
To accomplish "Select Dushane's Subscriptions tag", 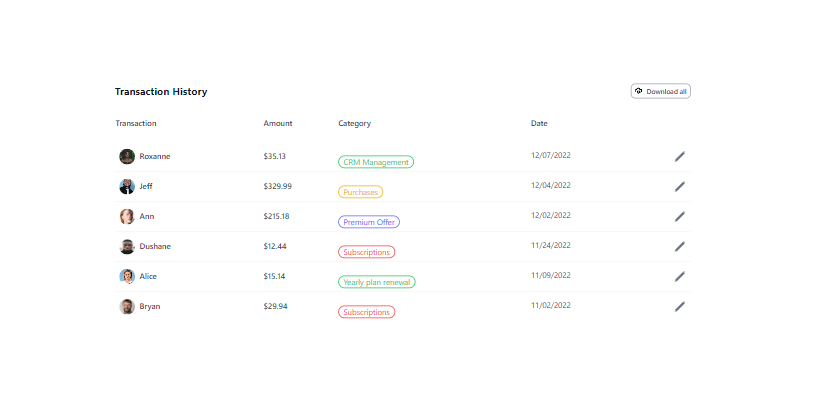I will (366, 252).
